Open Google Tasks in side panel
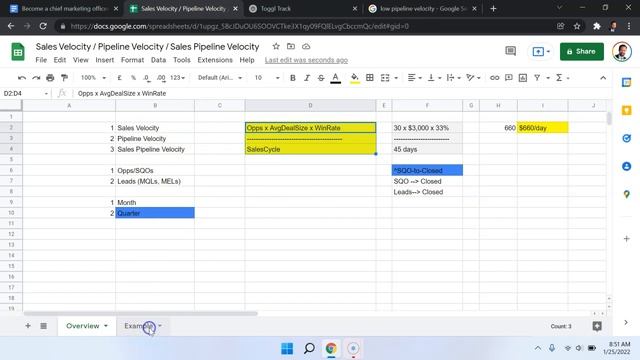640x360 pixels. pyautogui.click(x=627, y=138)
